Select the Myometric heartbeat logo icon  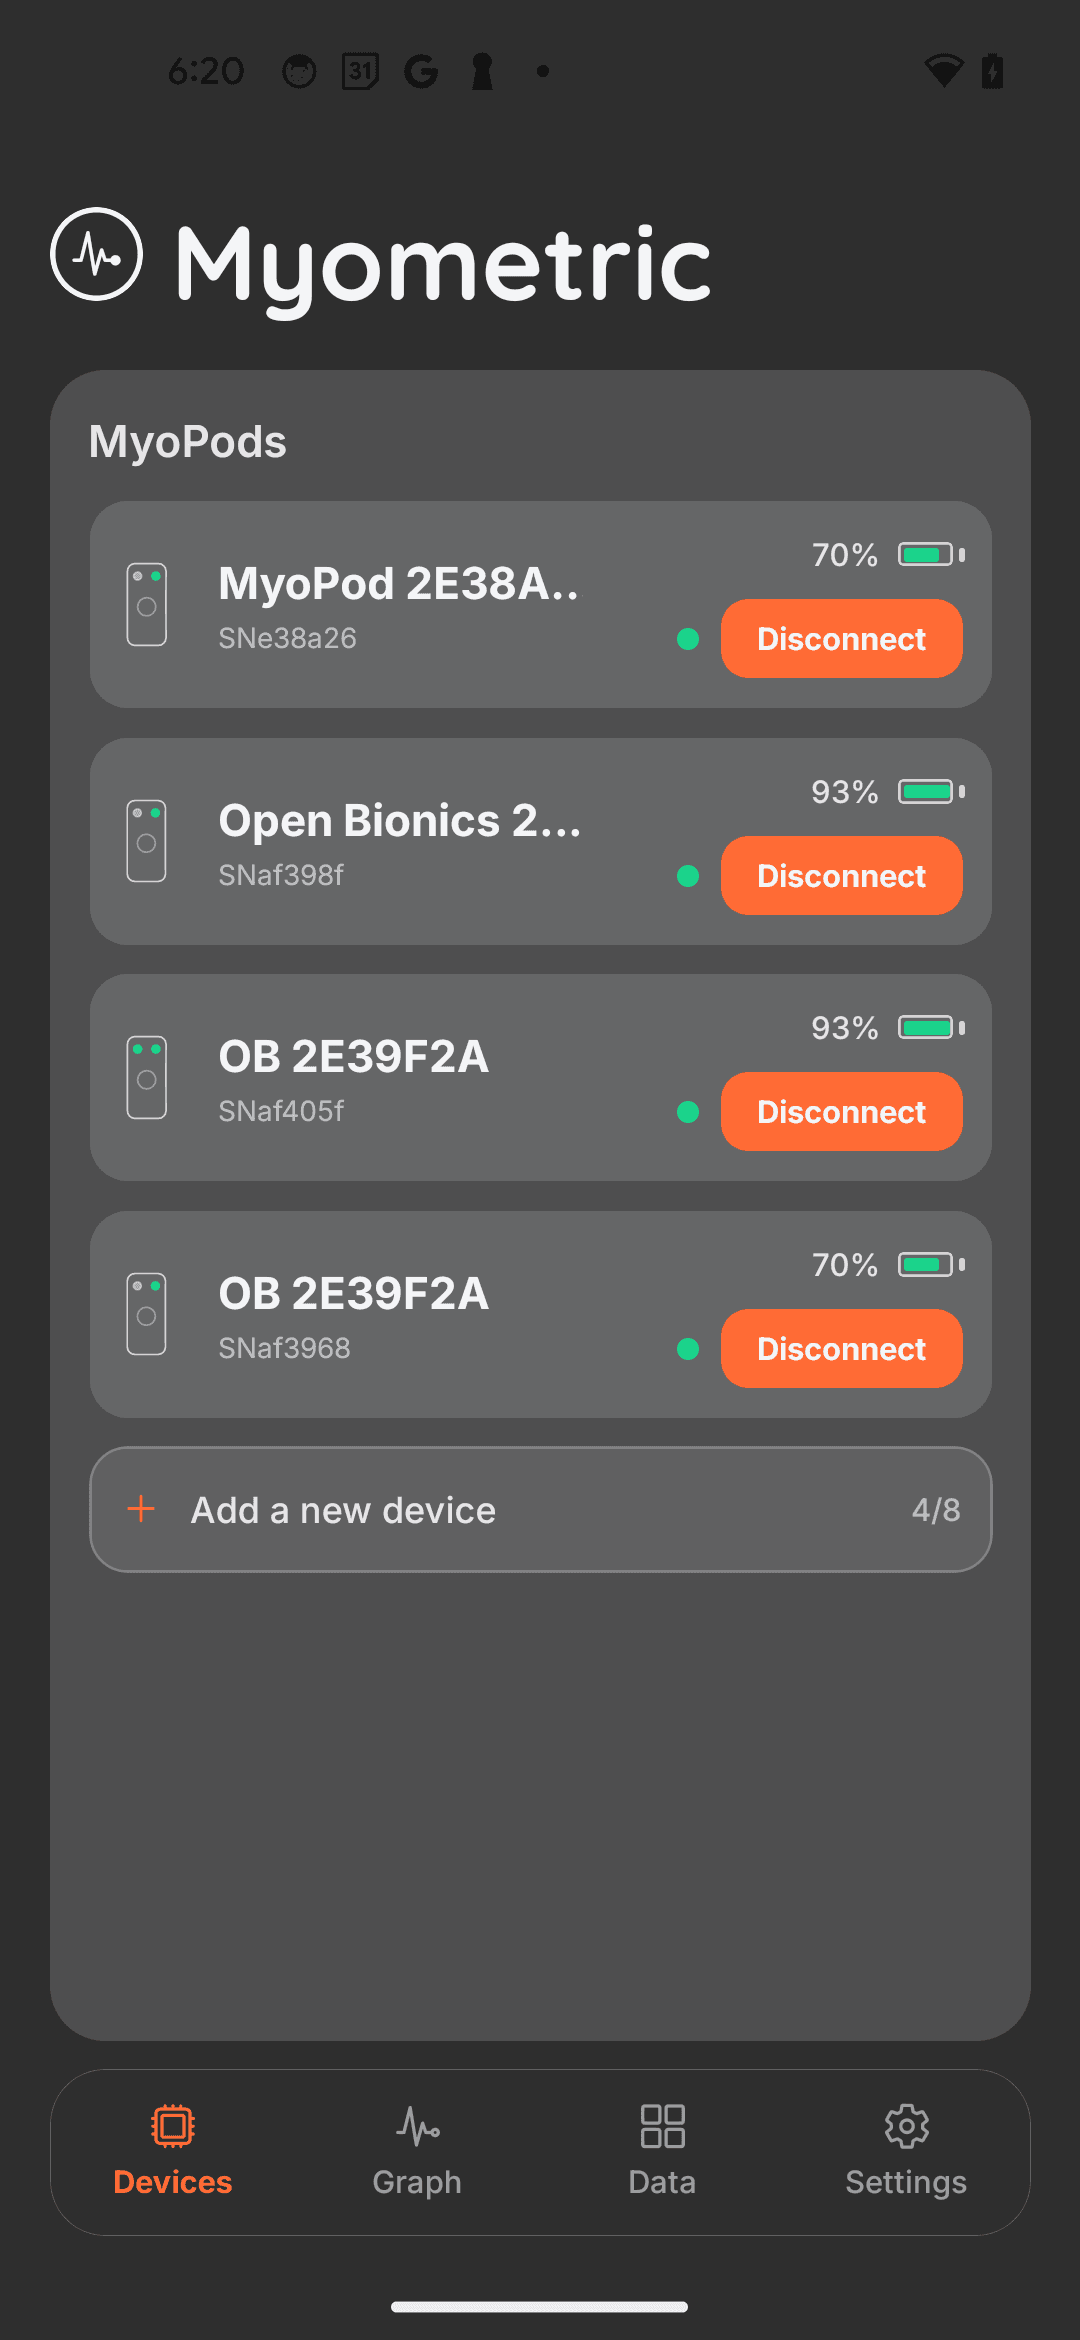[95, 255]
